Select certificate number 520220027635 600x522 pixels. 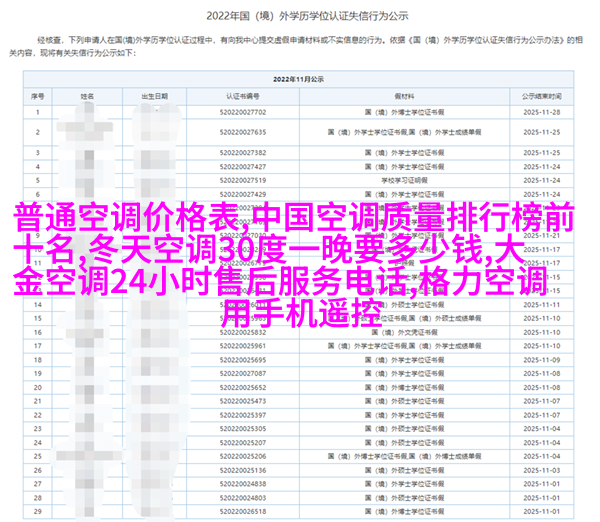[x=243, y=132]
